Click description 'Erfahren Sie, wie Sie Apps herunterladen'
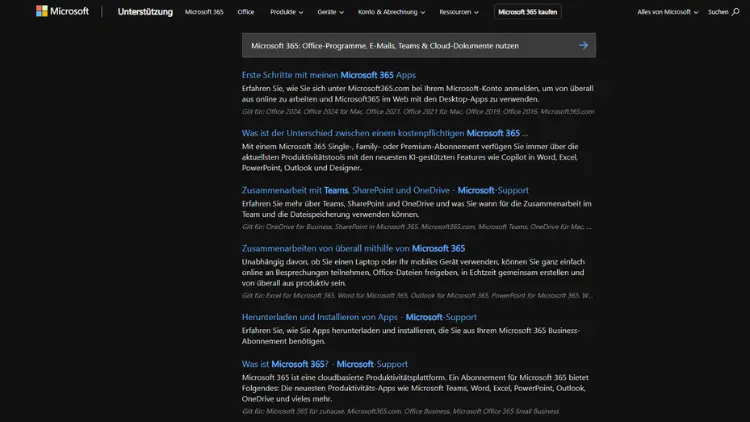This screenshot has width=750, height=422. tap(411, 335)
